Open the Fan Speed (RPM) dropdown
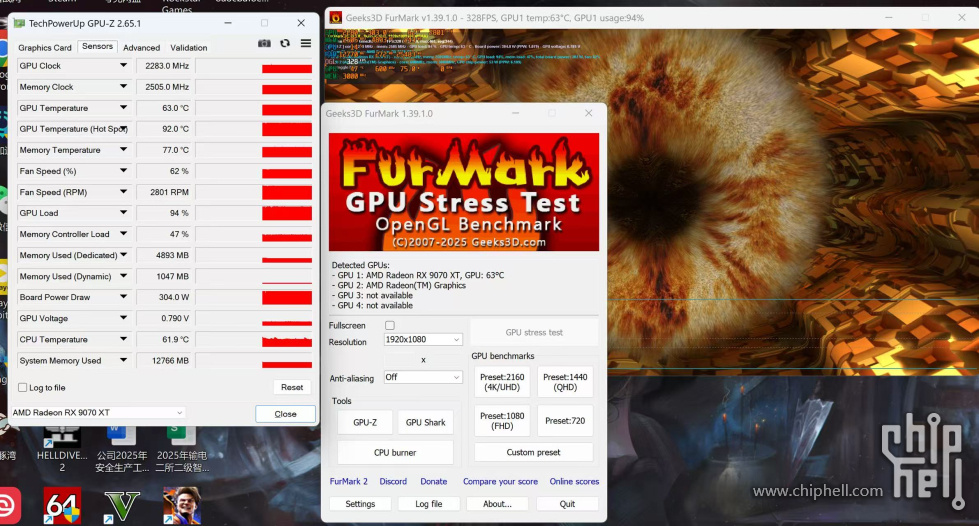The width and height of the screenshot is (979, 526). pyautogui.click(x=123, y=192)
